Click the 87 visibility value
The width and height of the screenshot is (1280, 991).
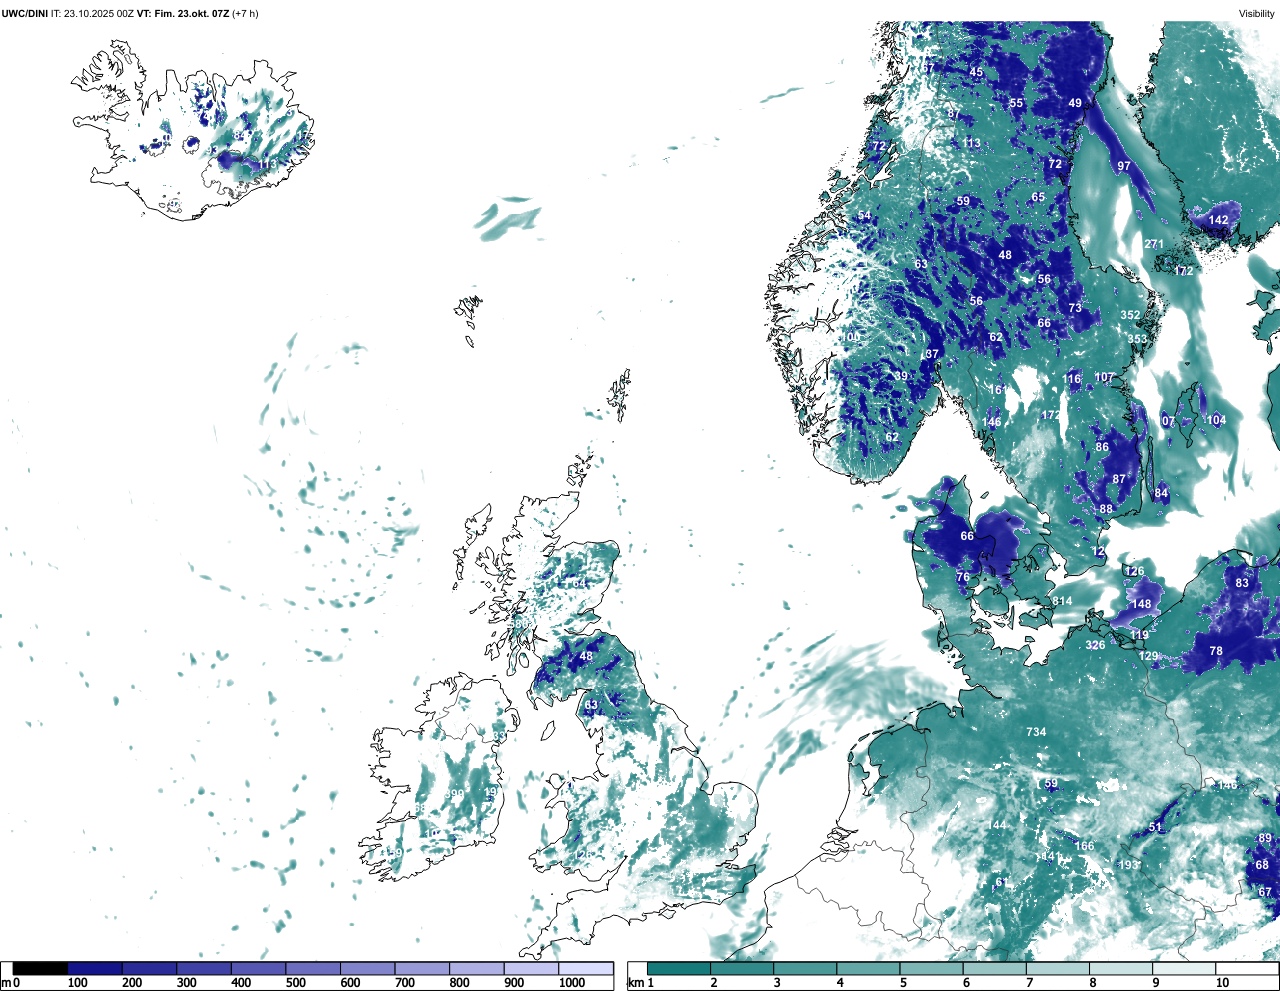pos(1119,479)
